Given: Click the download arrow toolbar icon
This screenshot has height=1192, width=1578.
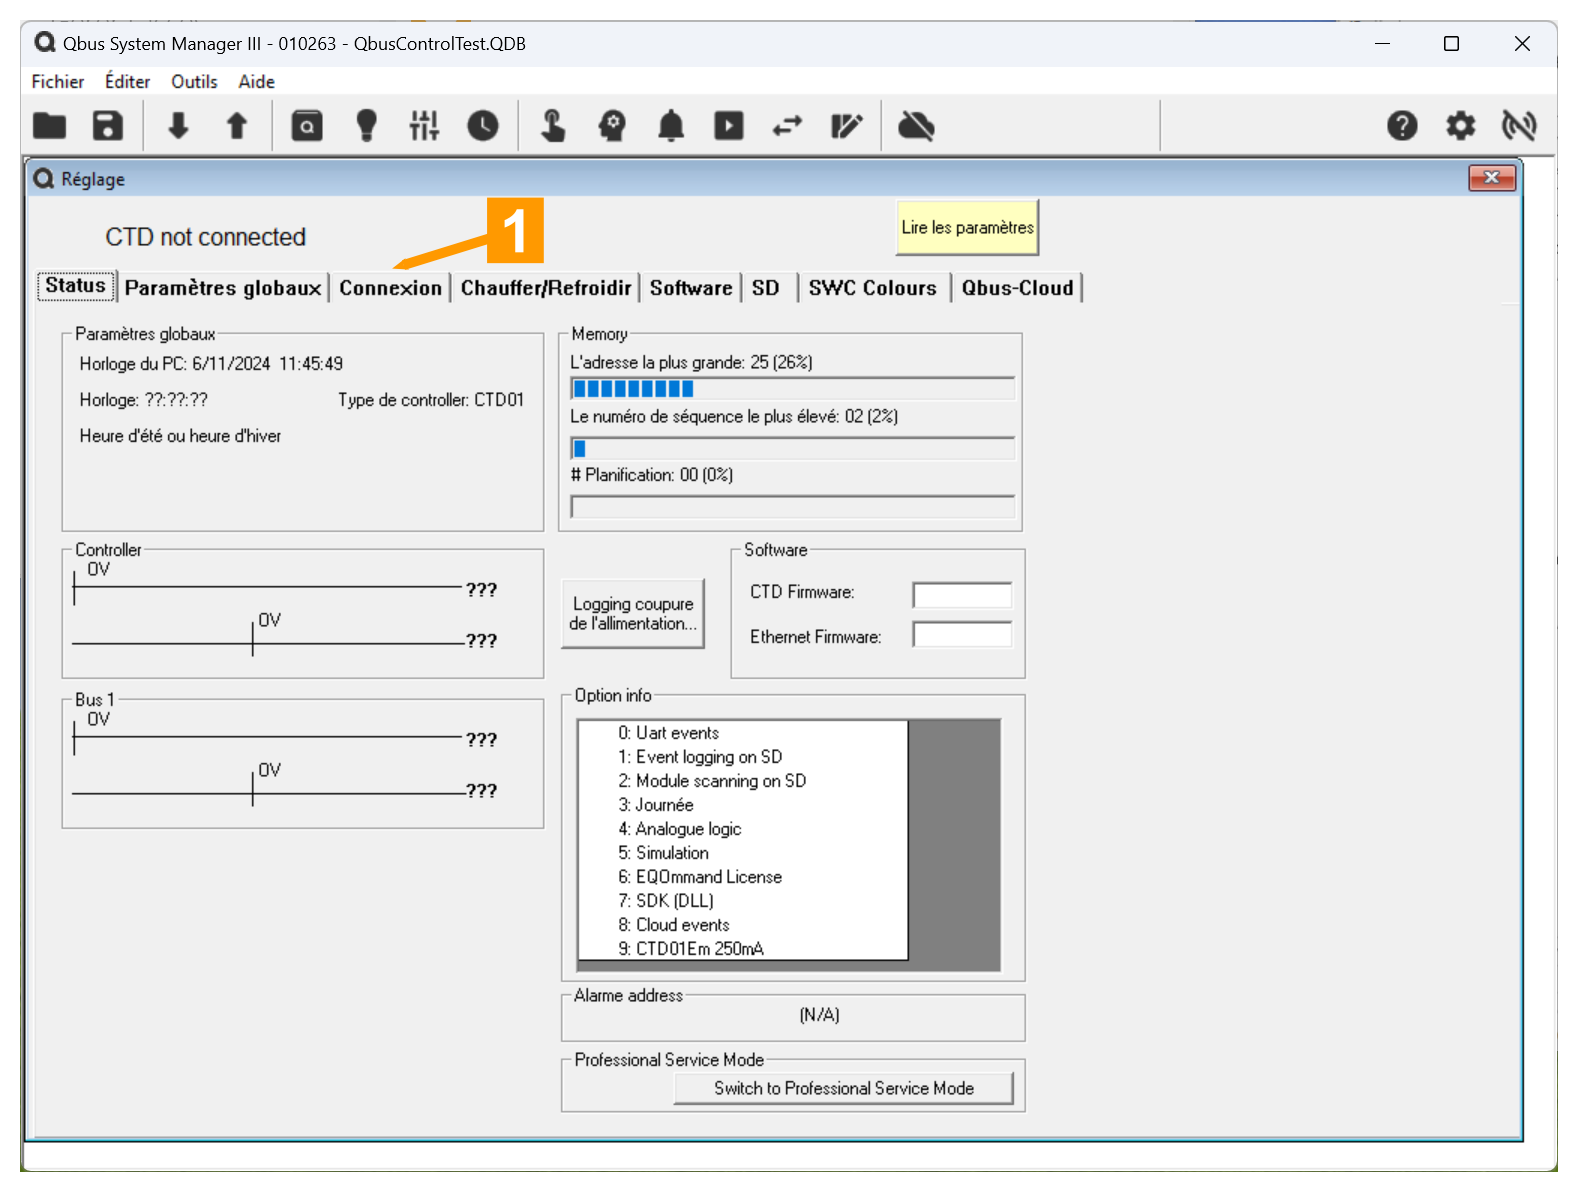Looking at the screenshot, I should (x=178, y=126).
